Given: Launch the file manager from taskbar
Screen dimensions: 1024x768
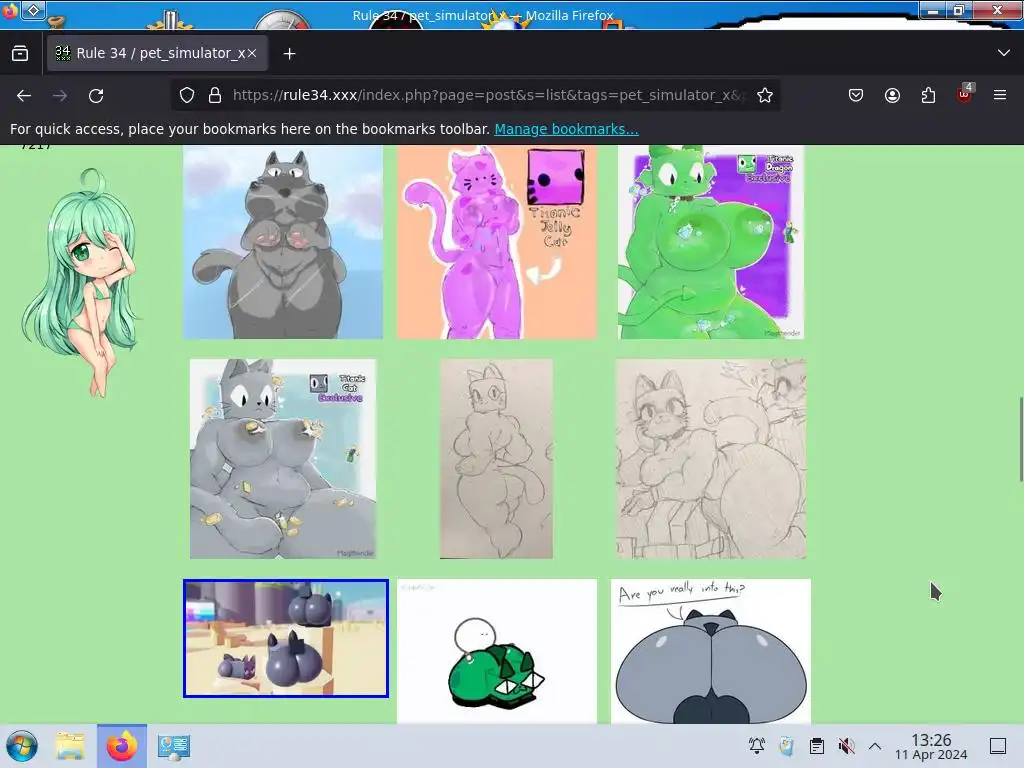Looking at the screenshot, I should click(x=70, y=746).
